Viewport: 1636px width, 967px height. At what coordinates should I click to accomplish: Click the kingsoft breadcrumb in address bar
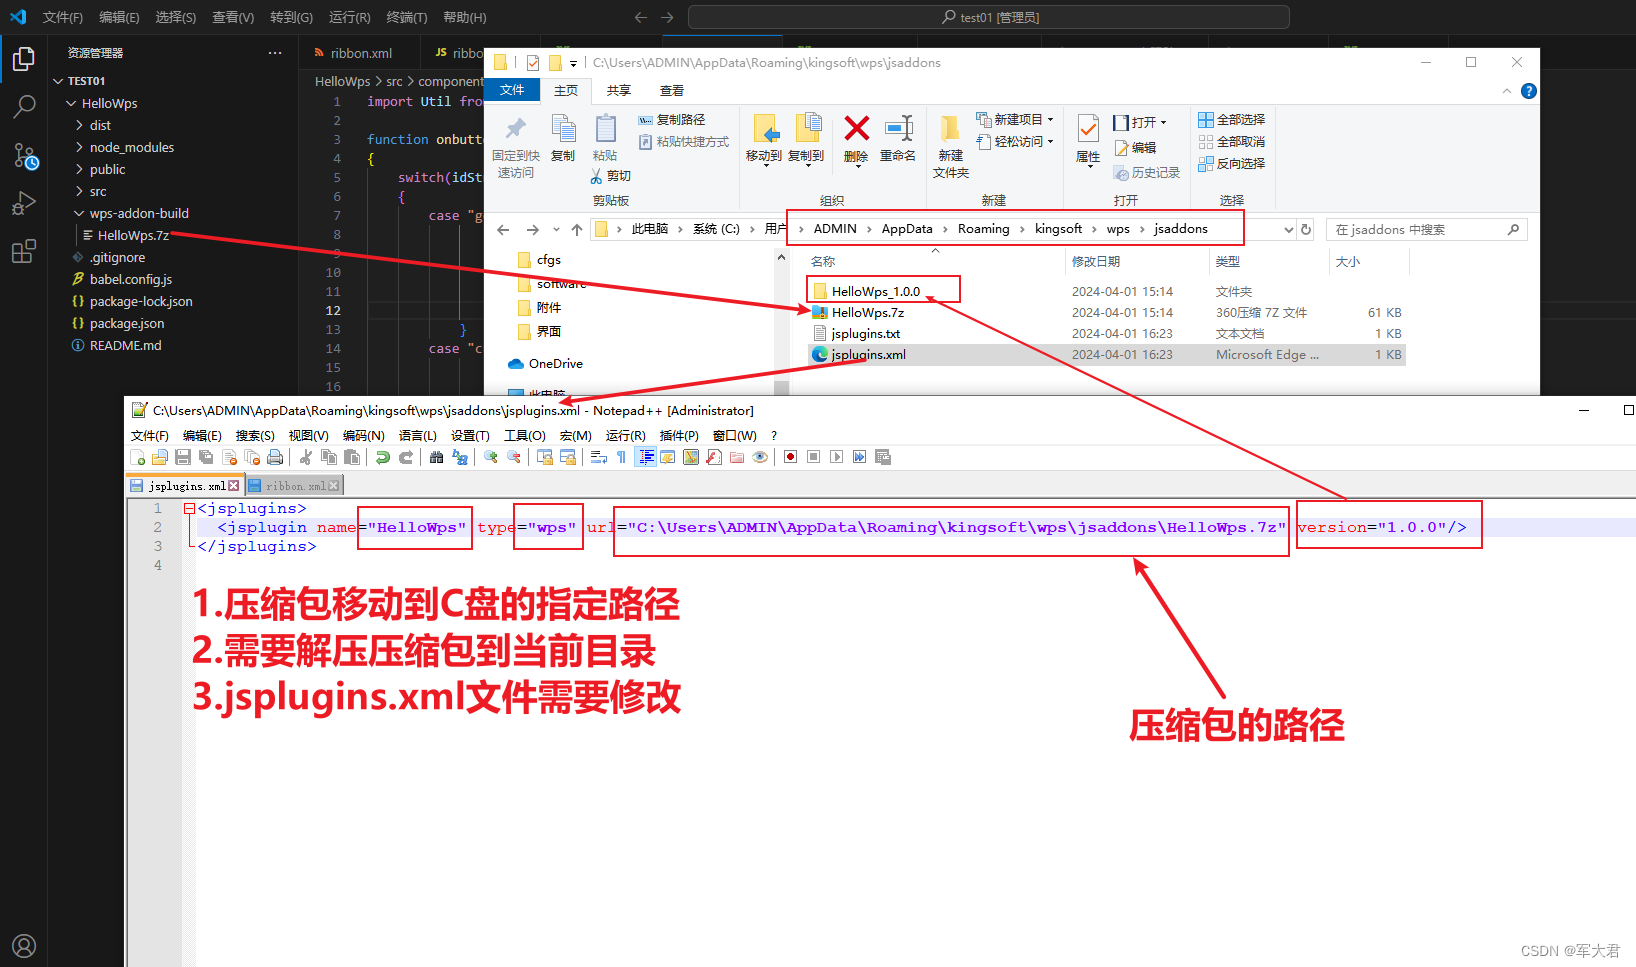pyautogui.click(x=1058, y=229)
